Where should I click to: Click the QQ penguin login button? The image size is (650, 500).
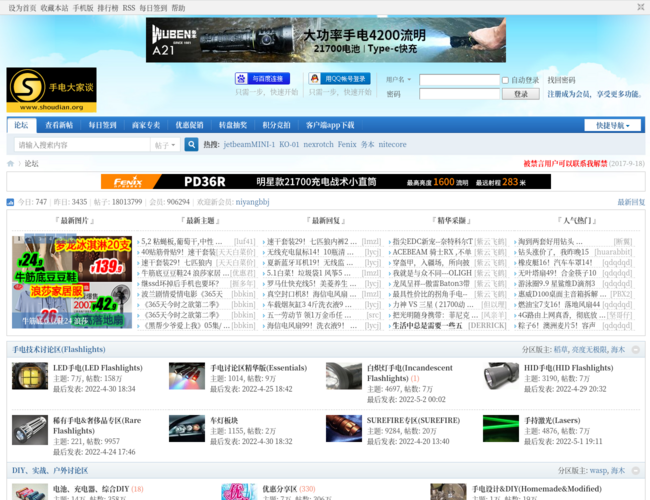[340, 78]
